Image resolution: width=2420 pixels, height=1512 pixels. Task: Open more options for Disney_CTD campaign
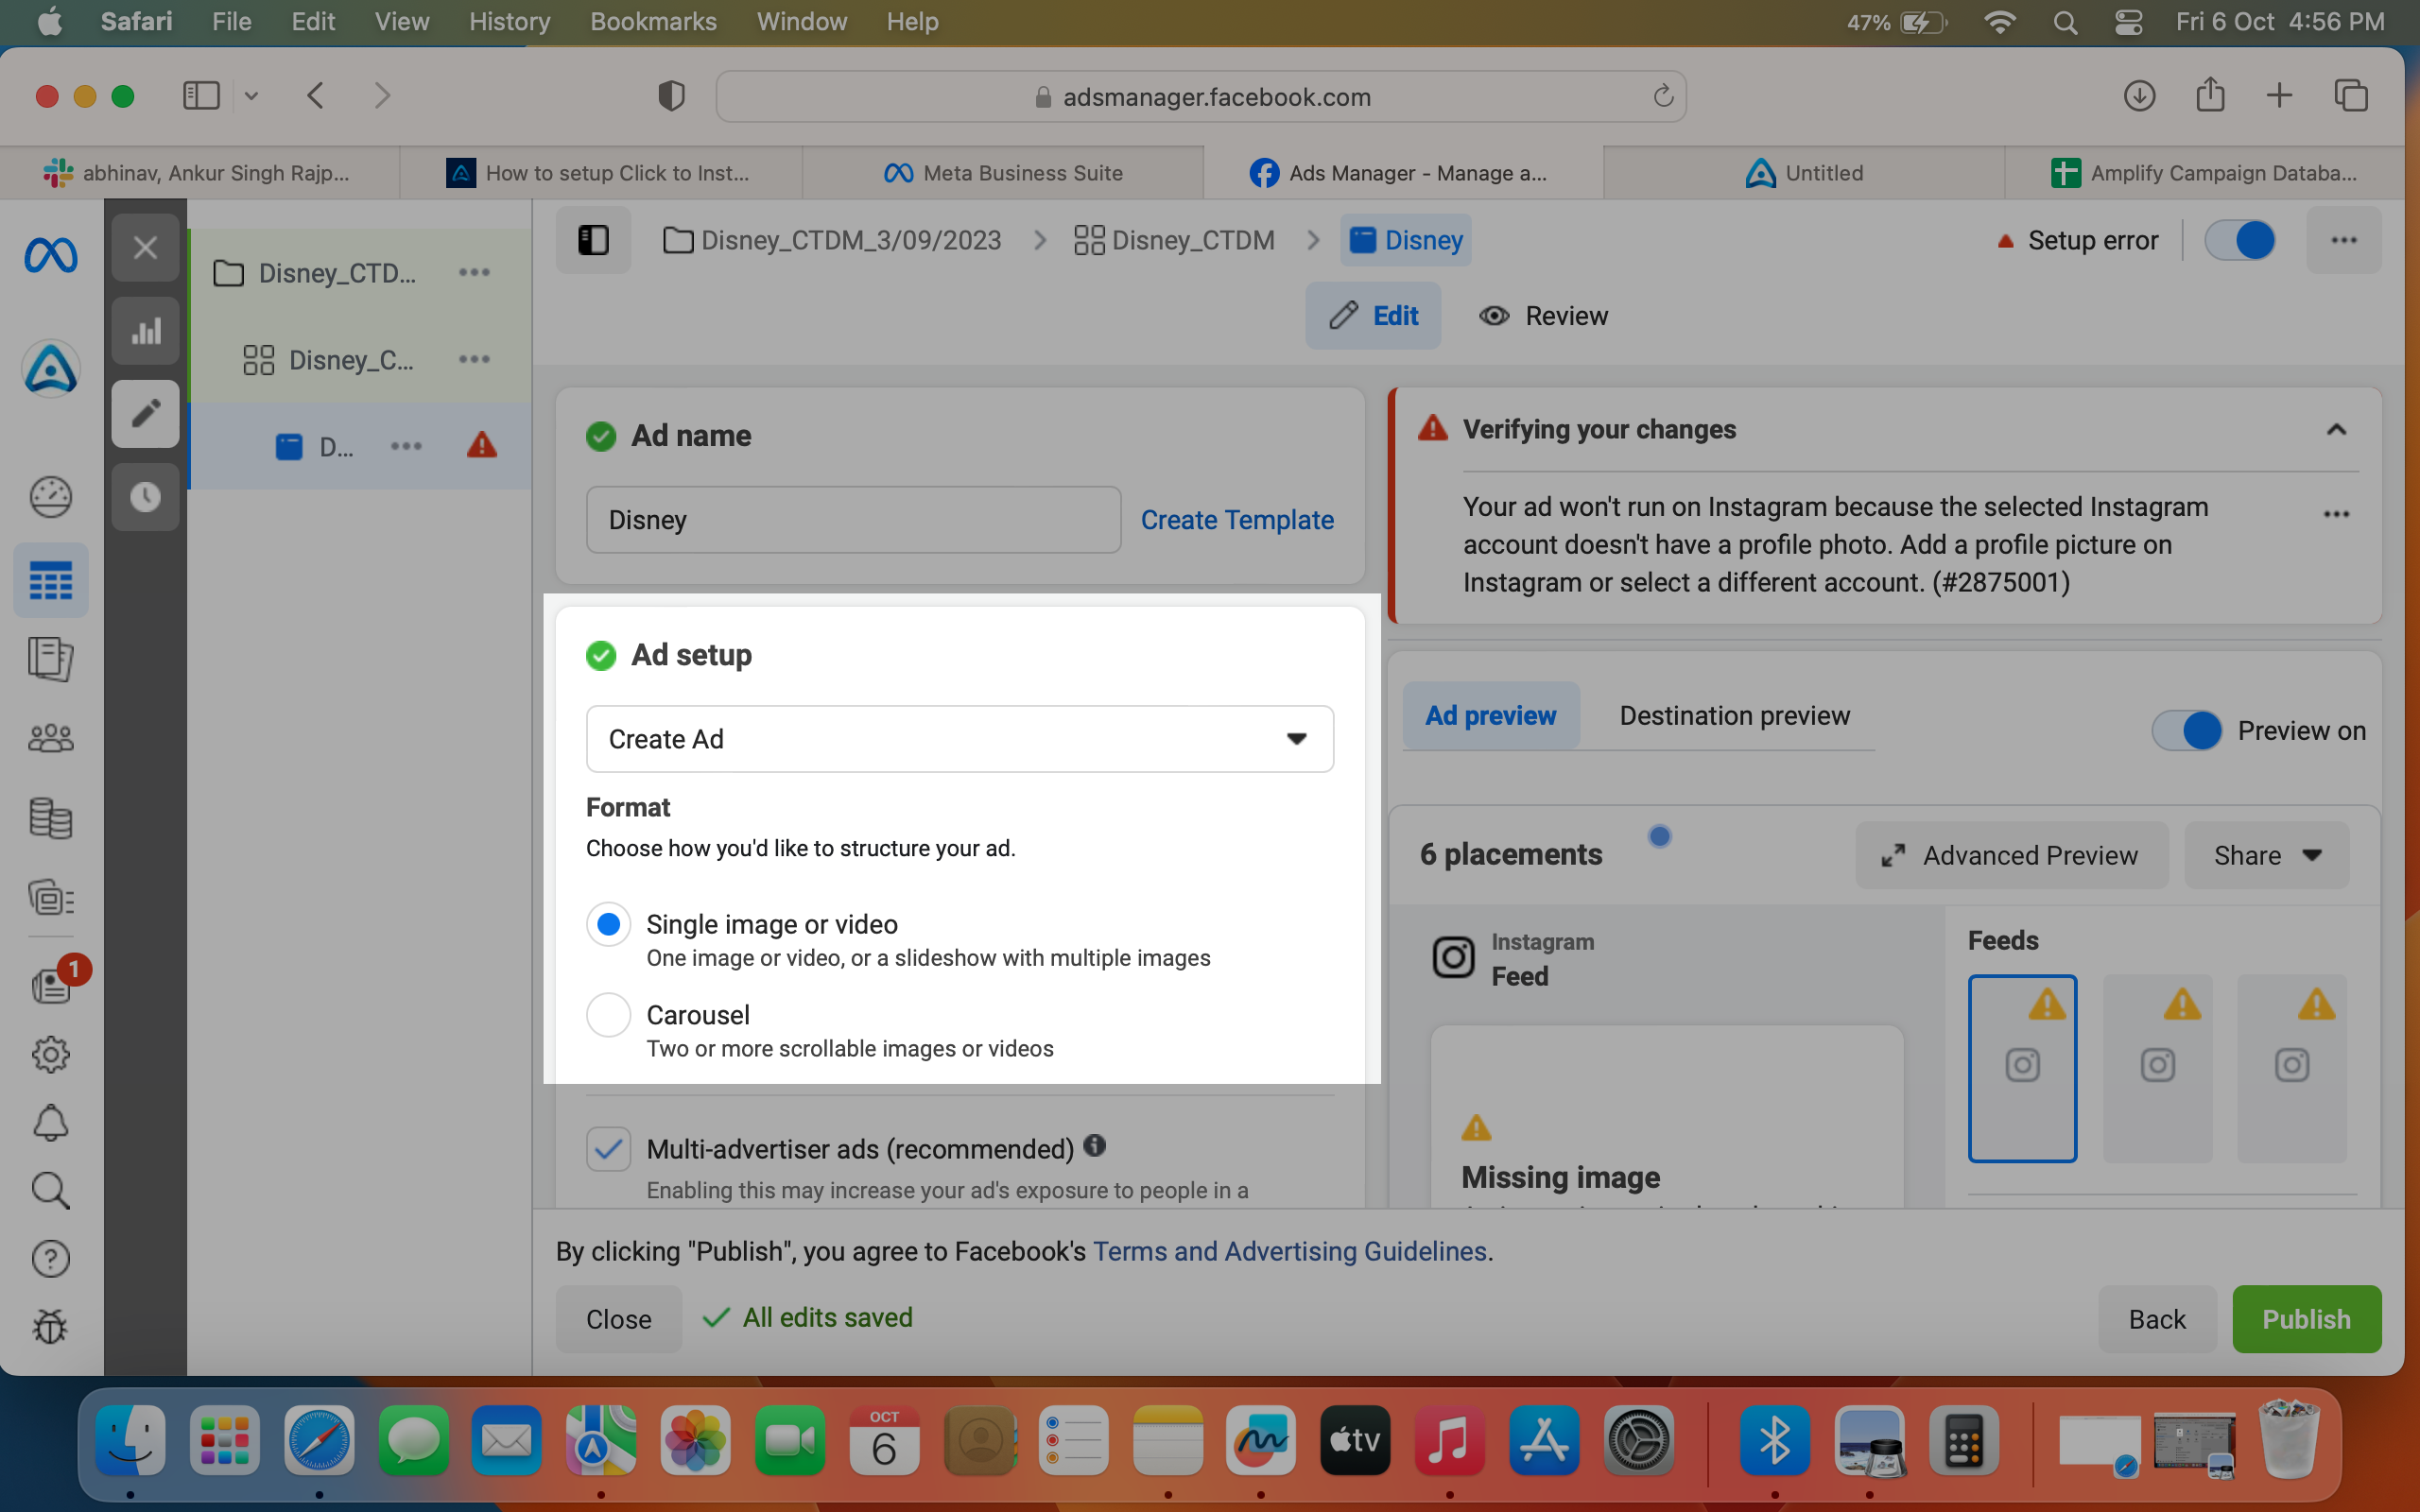tap(474, 272)
